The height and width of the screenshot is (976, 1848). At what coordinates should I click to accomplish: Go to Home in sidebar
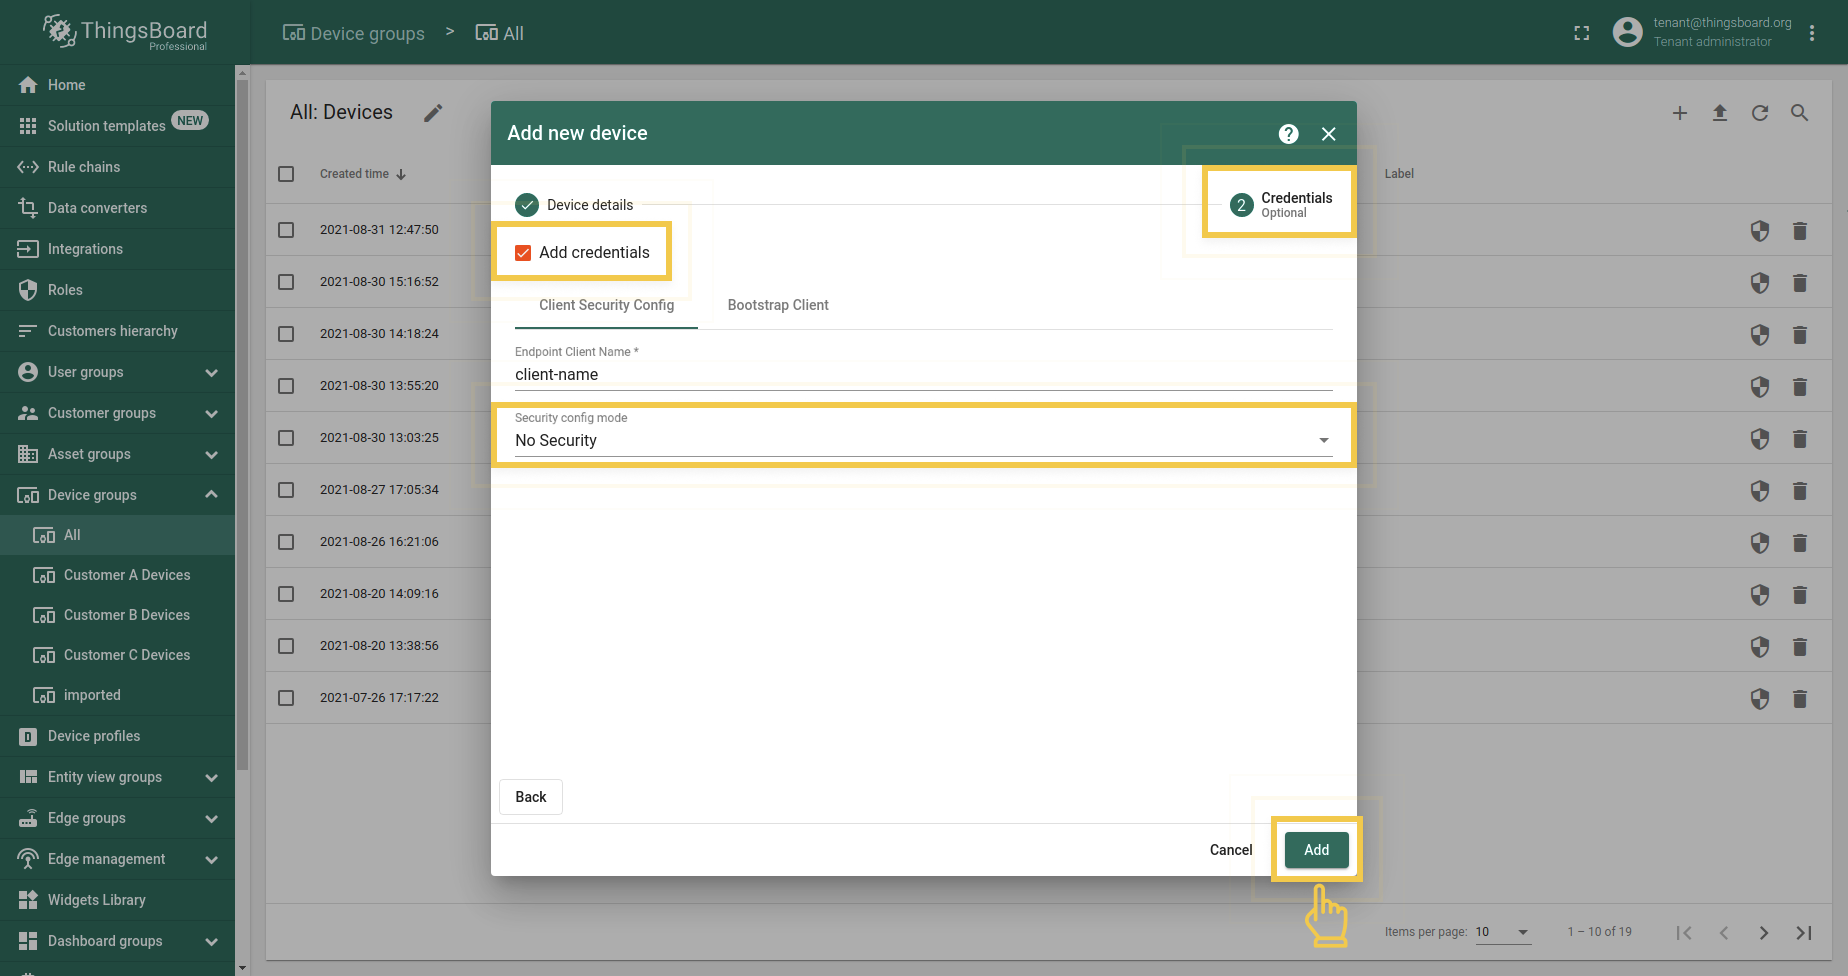click(x=117, y=85)
